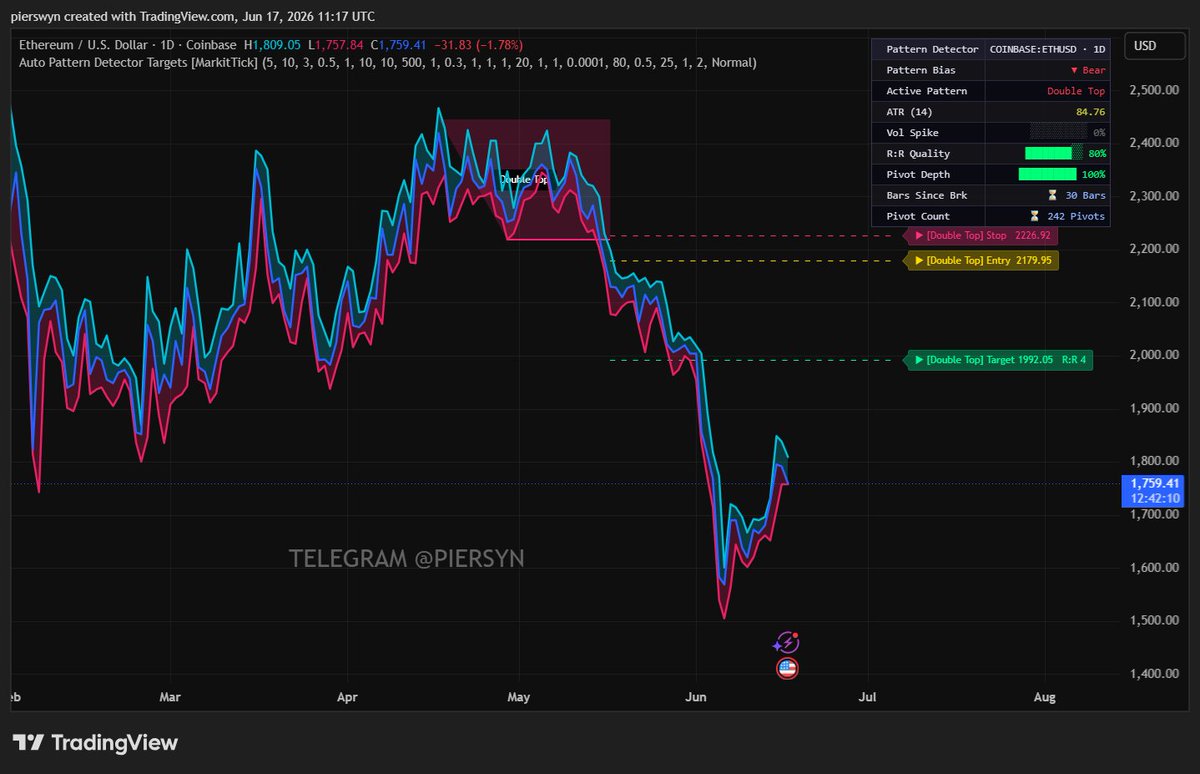Click the Jul label on time axis
Screen dimensions: 1200x774
pos(867,696)
